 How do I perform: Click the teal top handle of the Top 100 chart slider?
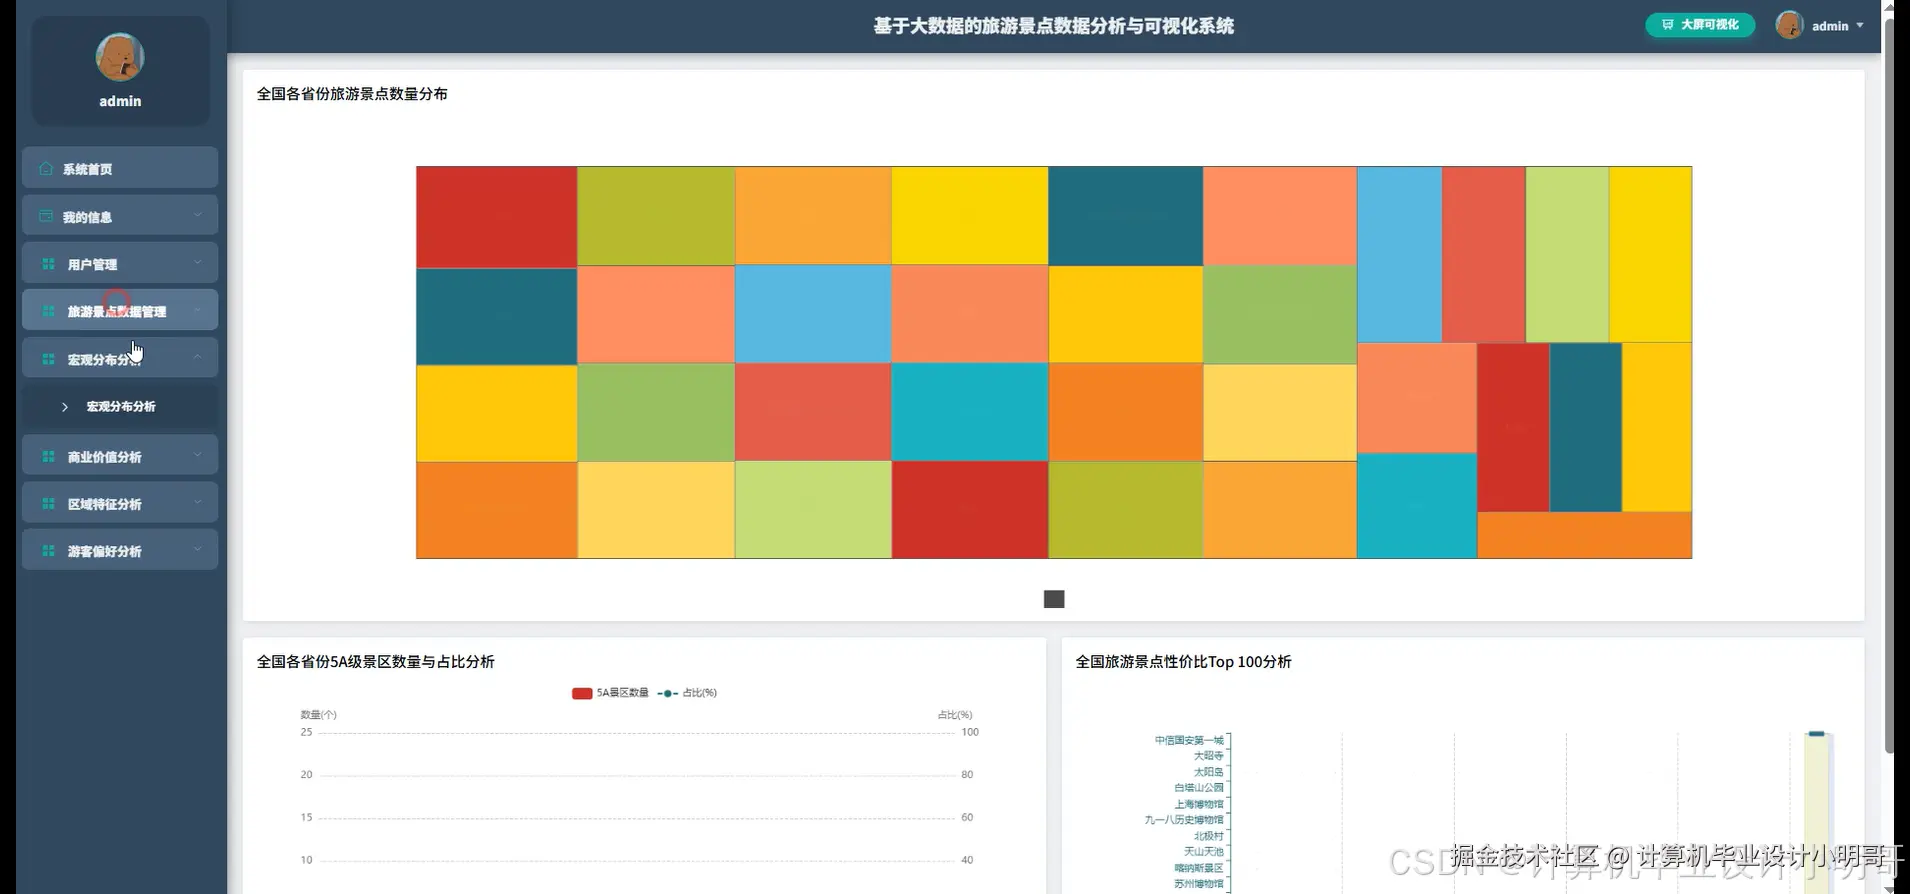1817,734
